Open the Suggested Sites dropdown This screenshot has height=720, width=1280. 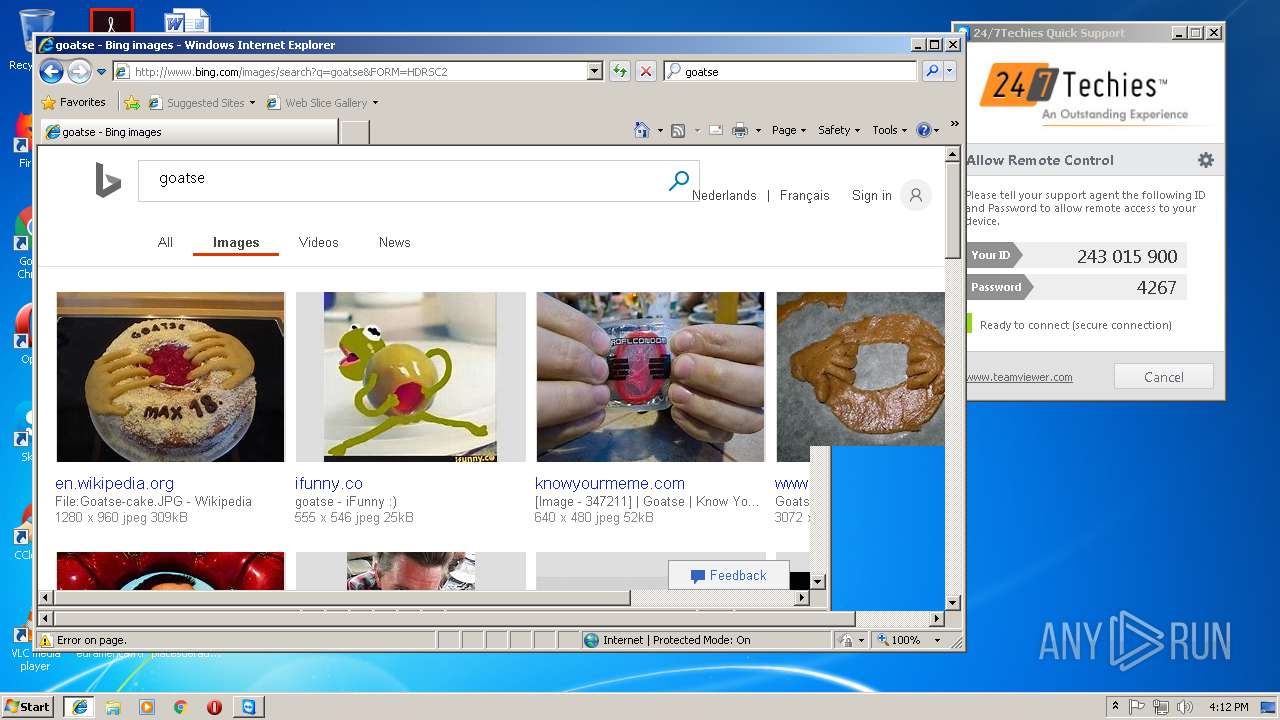[x=201, y=102]
